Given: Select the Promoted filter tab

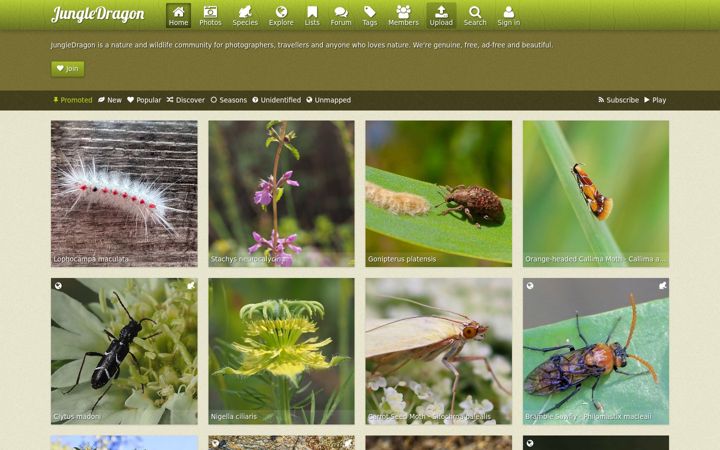Looking at the screenshot, I should pos(73,100).
